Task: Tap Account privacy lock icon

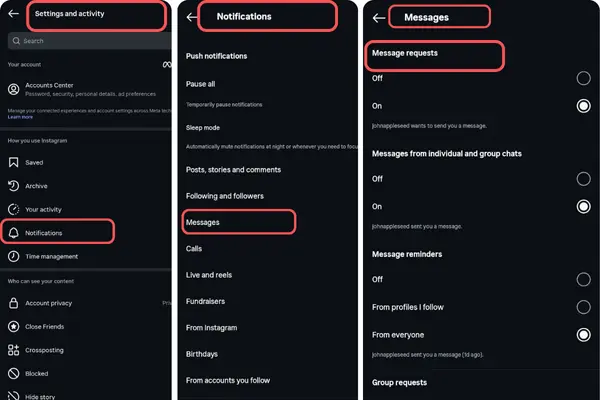Action: [x=14, y=303]
